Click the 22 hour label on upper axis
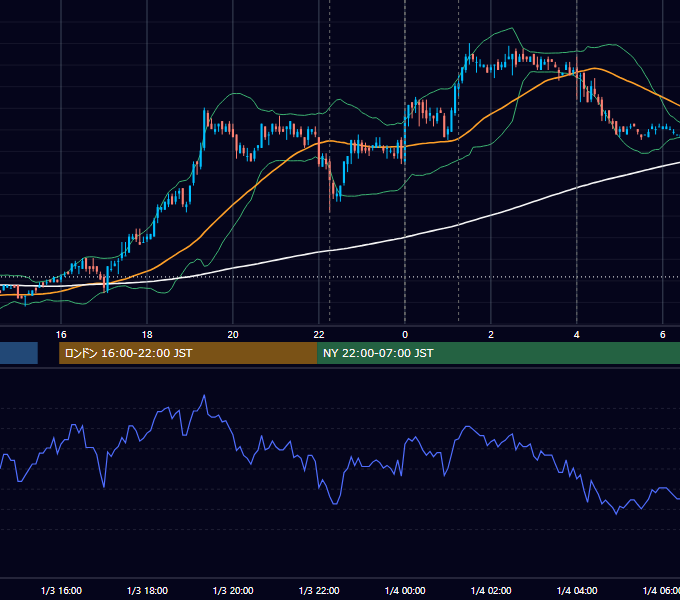 pos(319,335)
